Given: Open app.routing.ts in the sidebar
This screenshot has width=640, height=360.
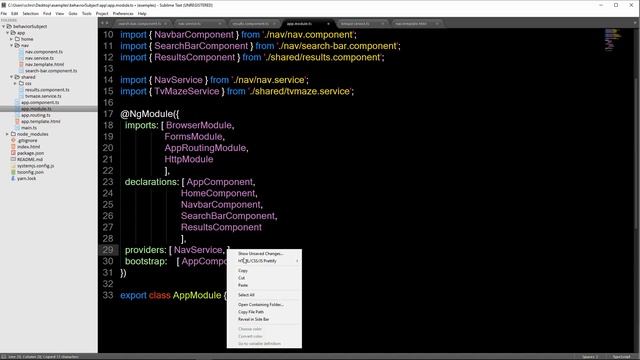Looking at the screenshot, I should (36, 115).
